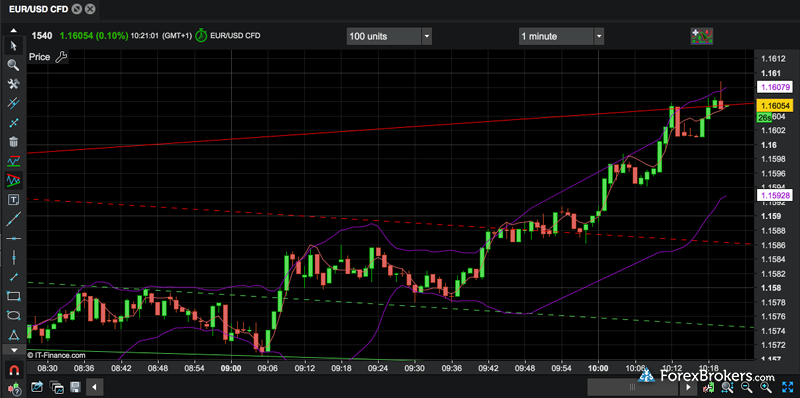The height and width of the screenshot is (398, 800).
Task: Click the IT-Finance.com copyright link
Action: [56, 355]
